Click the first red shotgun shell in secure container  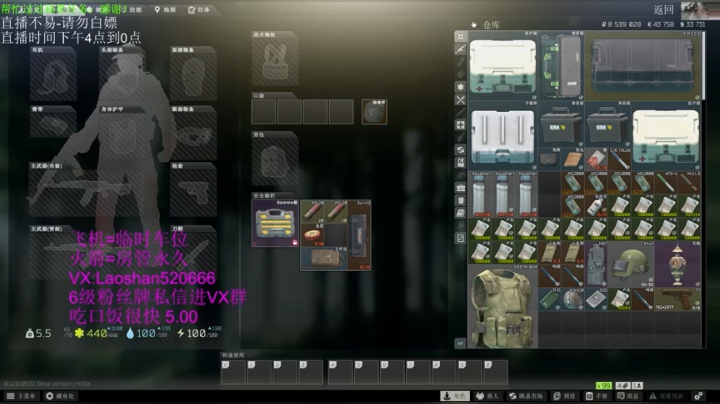[x=312, y=212]
